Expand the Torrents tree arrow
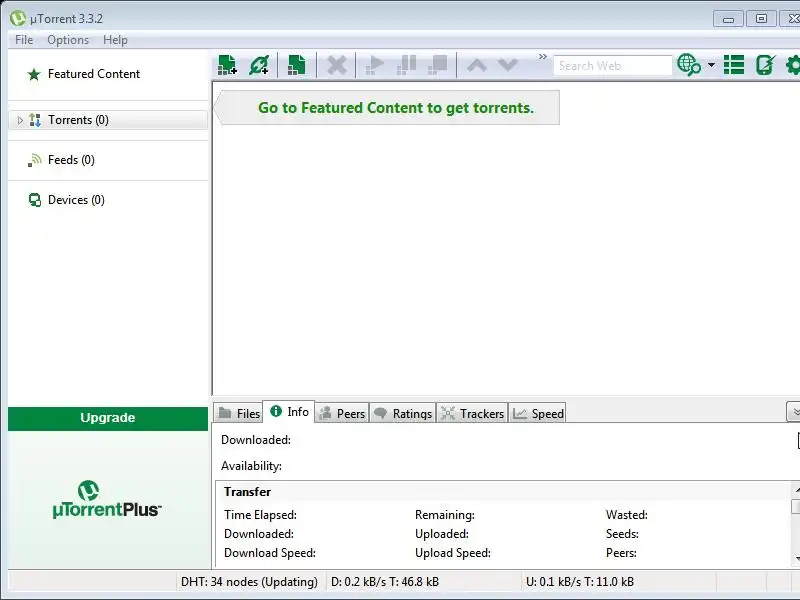This screenshot has width=800, height=600. pos(20,120)
